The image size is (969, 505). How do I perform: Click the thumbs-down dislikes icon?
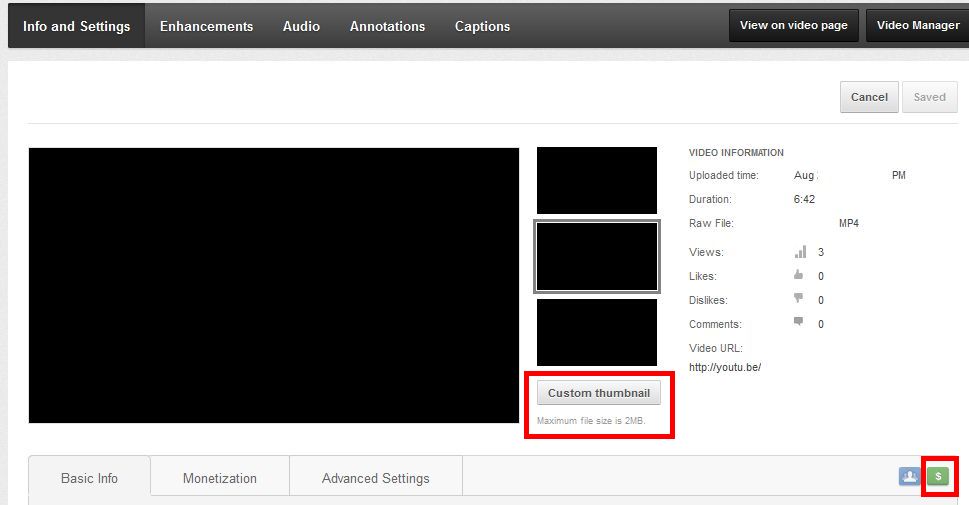(x=798, y=298)
